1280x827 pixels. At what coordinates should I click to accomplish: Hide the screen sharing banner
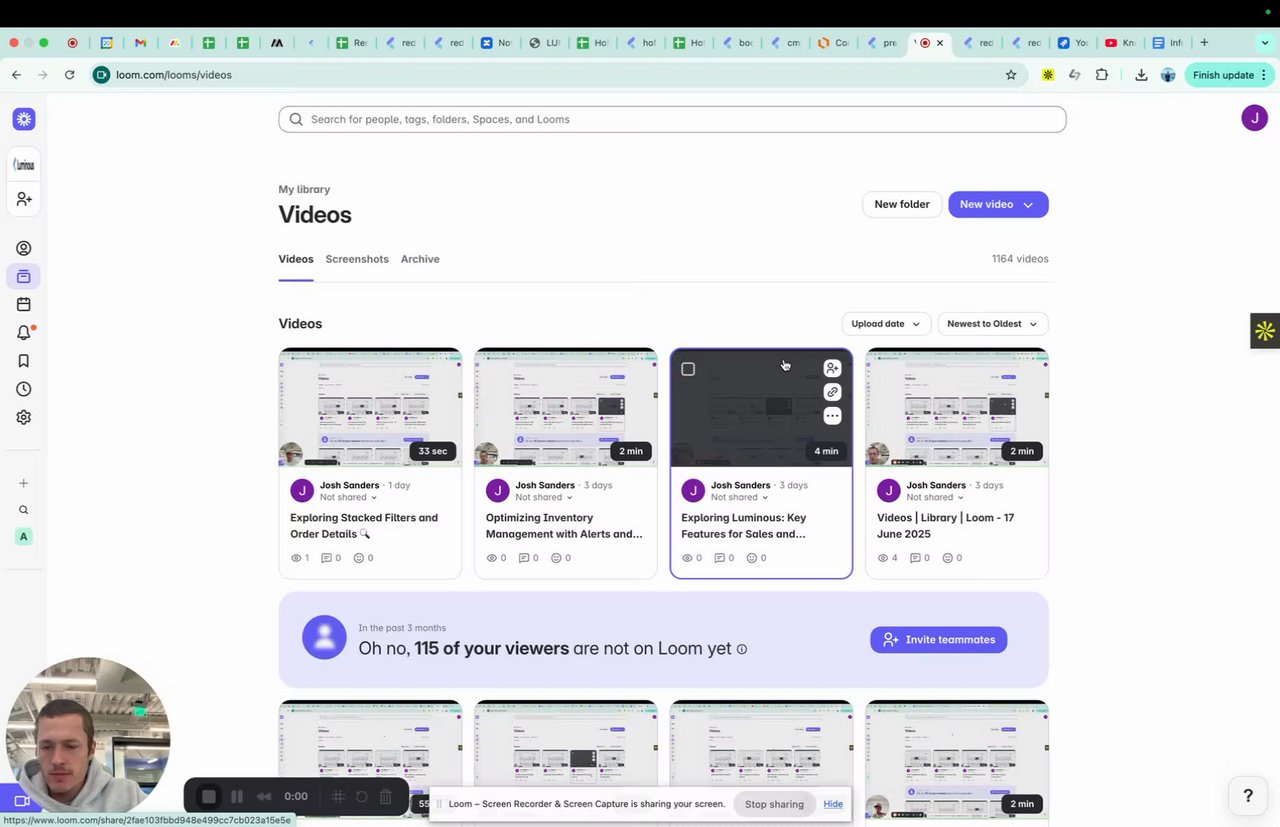[833, 804]
